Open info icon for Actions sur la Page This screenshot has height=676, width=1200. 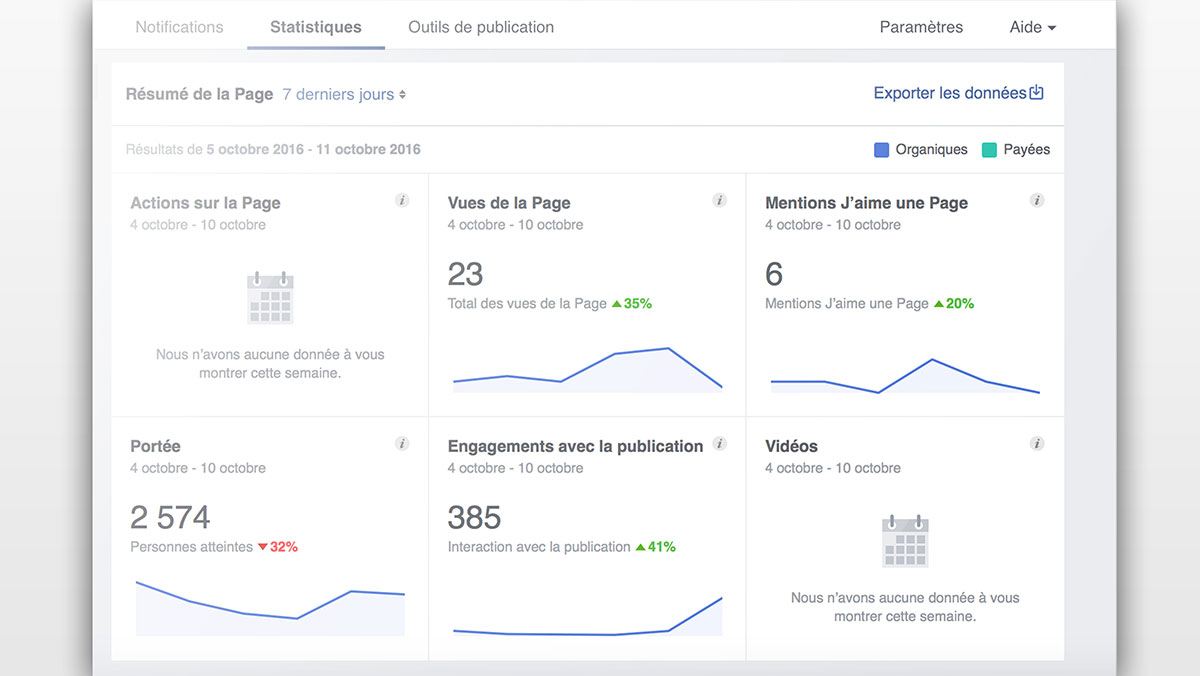click(x=402, y=200)
